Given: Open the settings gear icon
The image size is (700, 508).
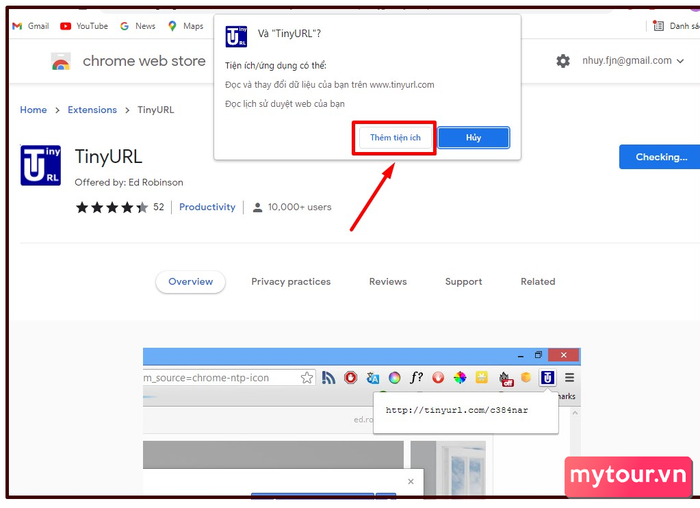Looking at the screenshot, I should tap(563, 61).
